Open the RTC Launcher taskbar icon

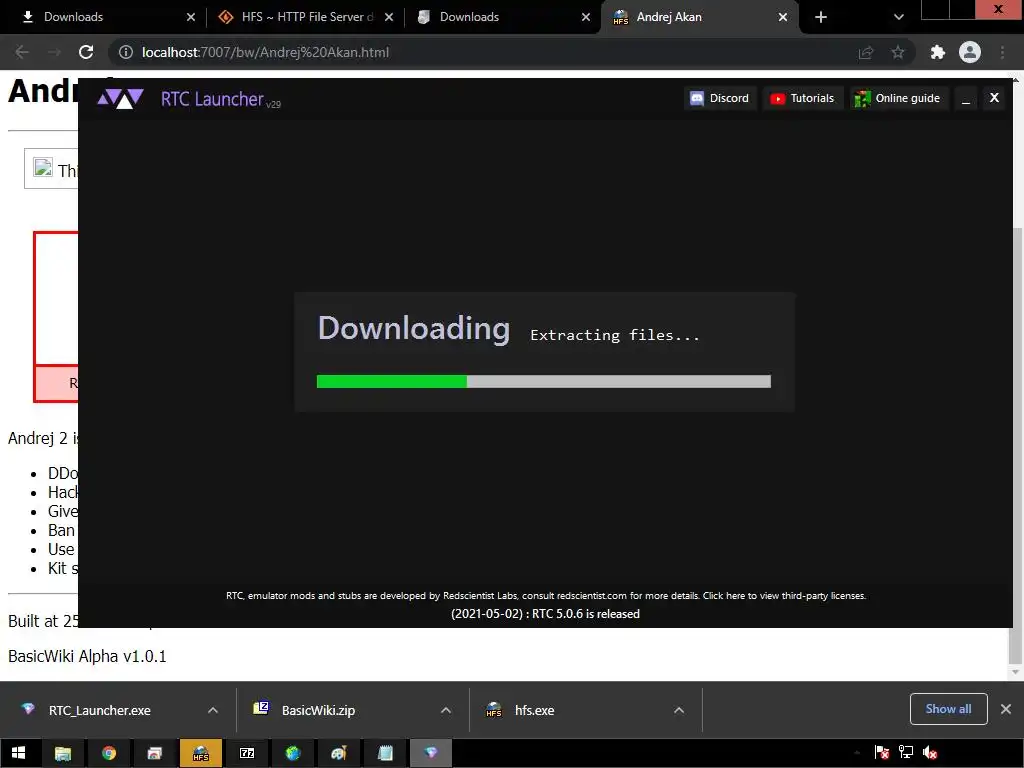[430, 753]
